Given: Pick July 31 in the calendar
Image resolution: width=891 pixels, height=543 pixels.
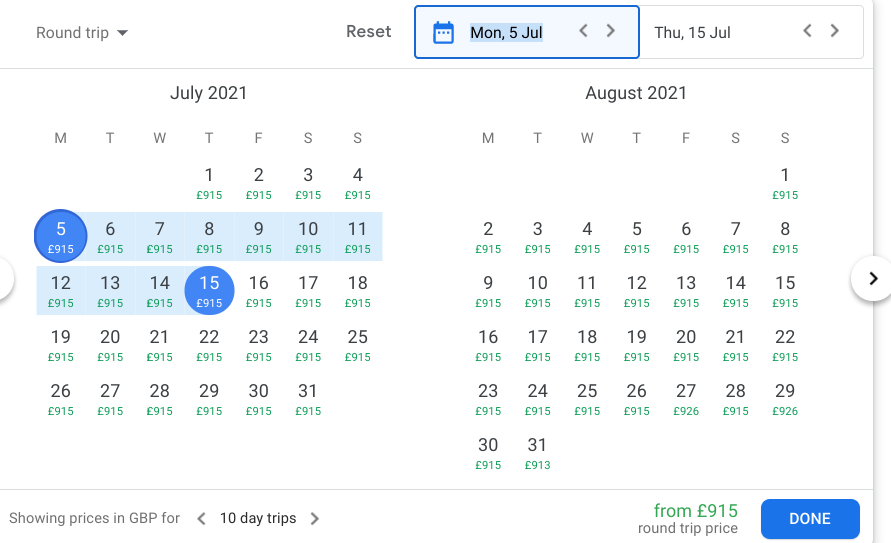Looking at the screenshot, I should (308, 398).
